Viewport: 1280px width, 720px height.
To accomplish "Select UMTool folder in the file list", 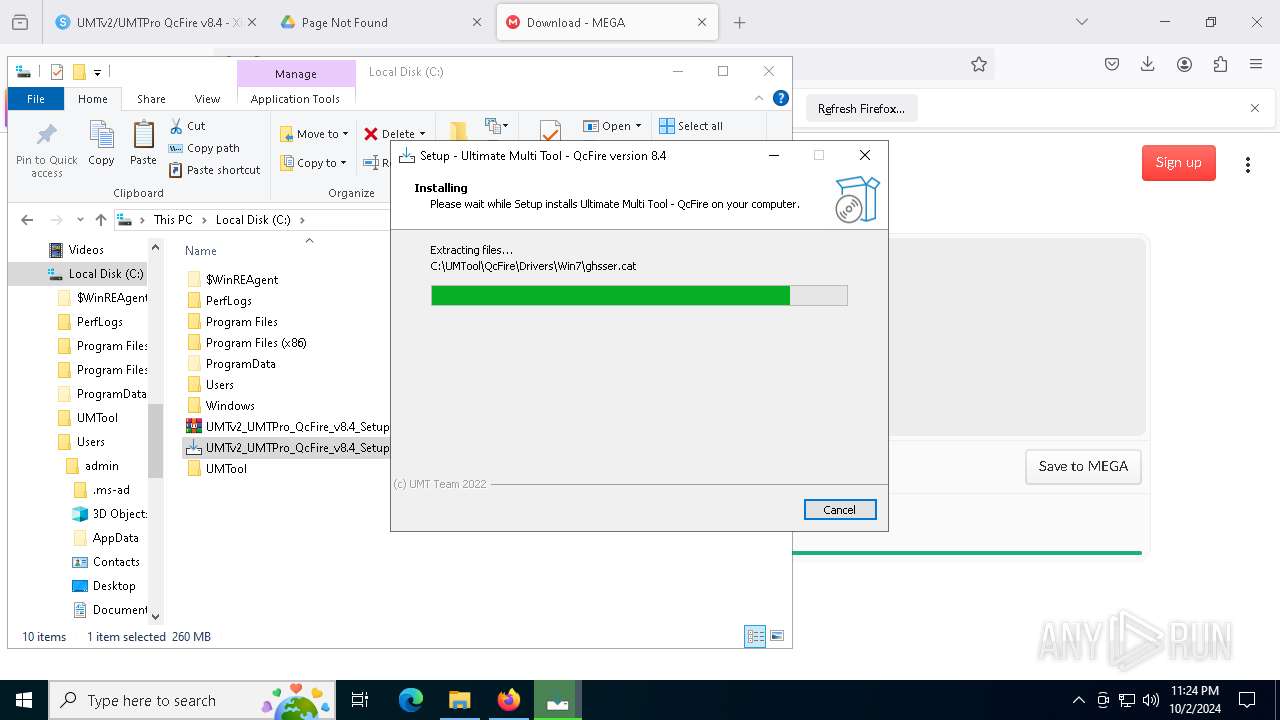I will click(x=226, y=469).
